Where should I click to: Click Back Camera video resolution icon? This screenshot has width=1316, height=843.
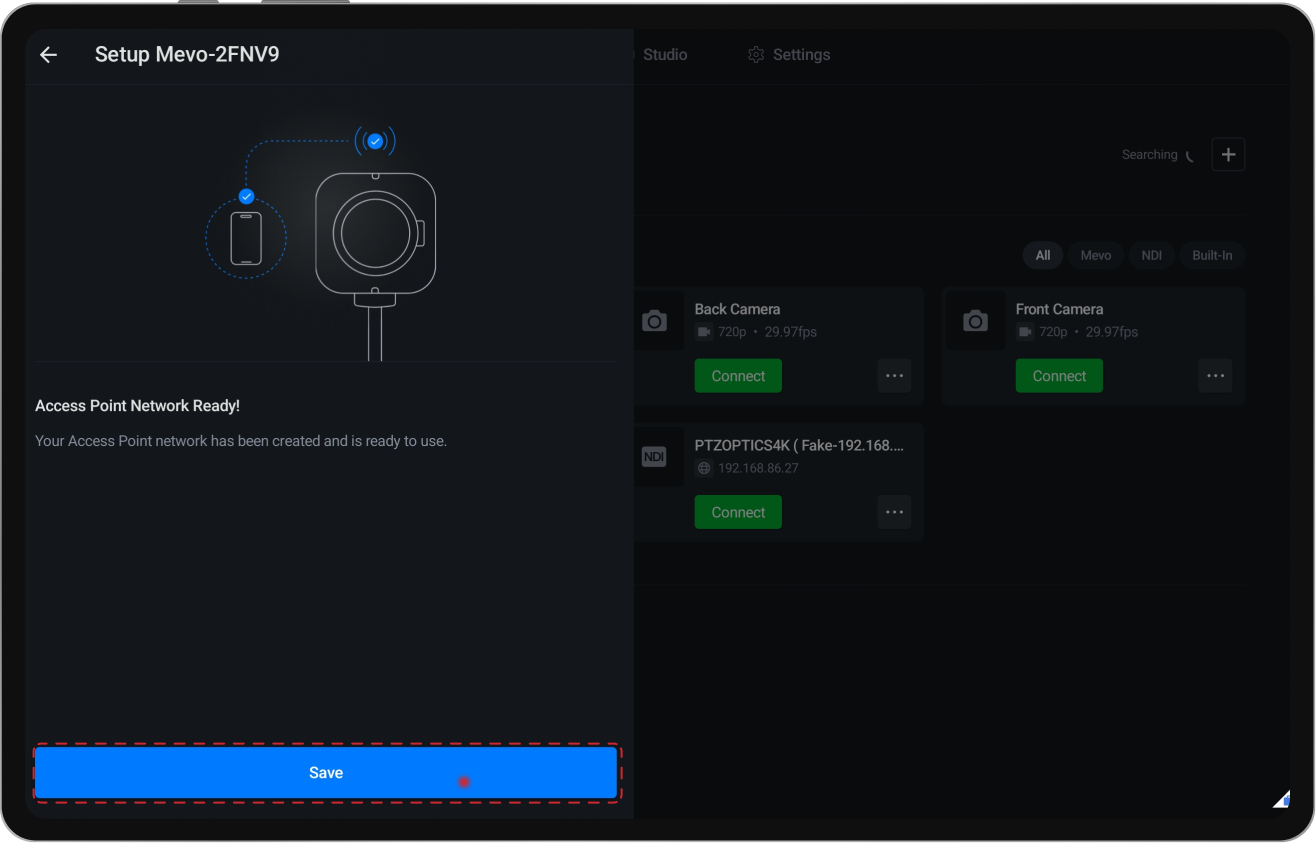pos(703,332)
